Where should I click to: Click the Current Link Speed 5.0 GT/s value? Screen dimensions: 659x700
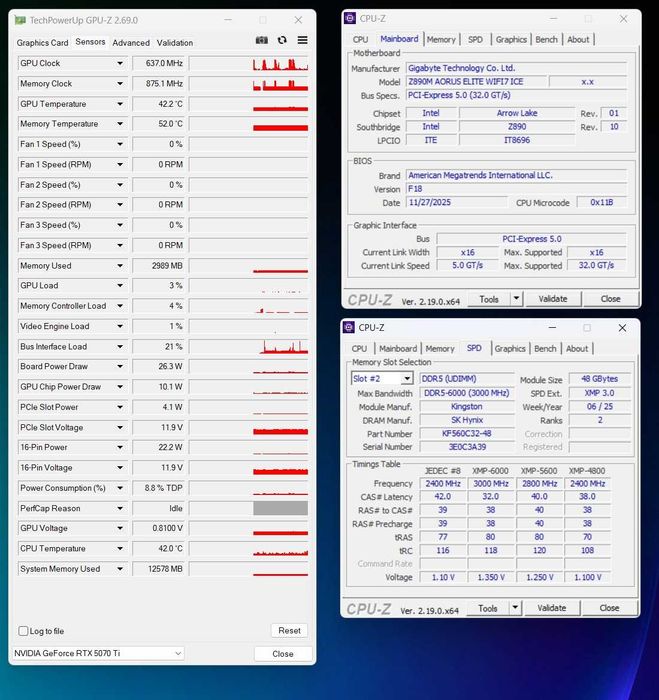click(x=467, y=266)
